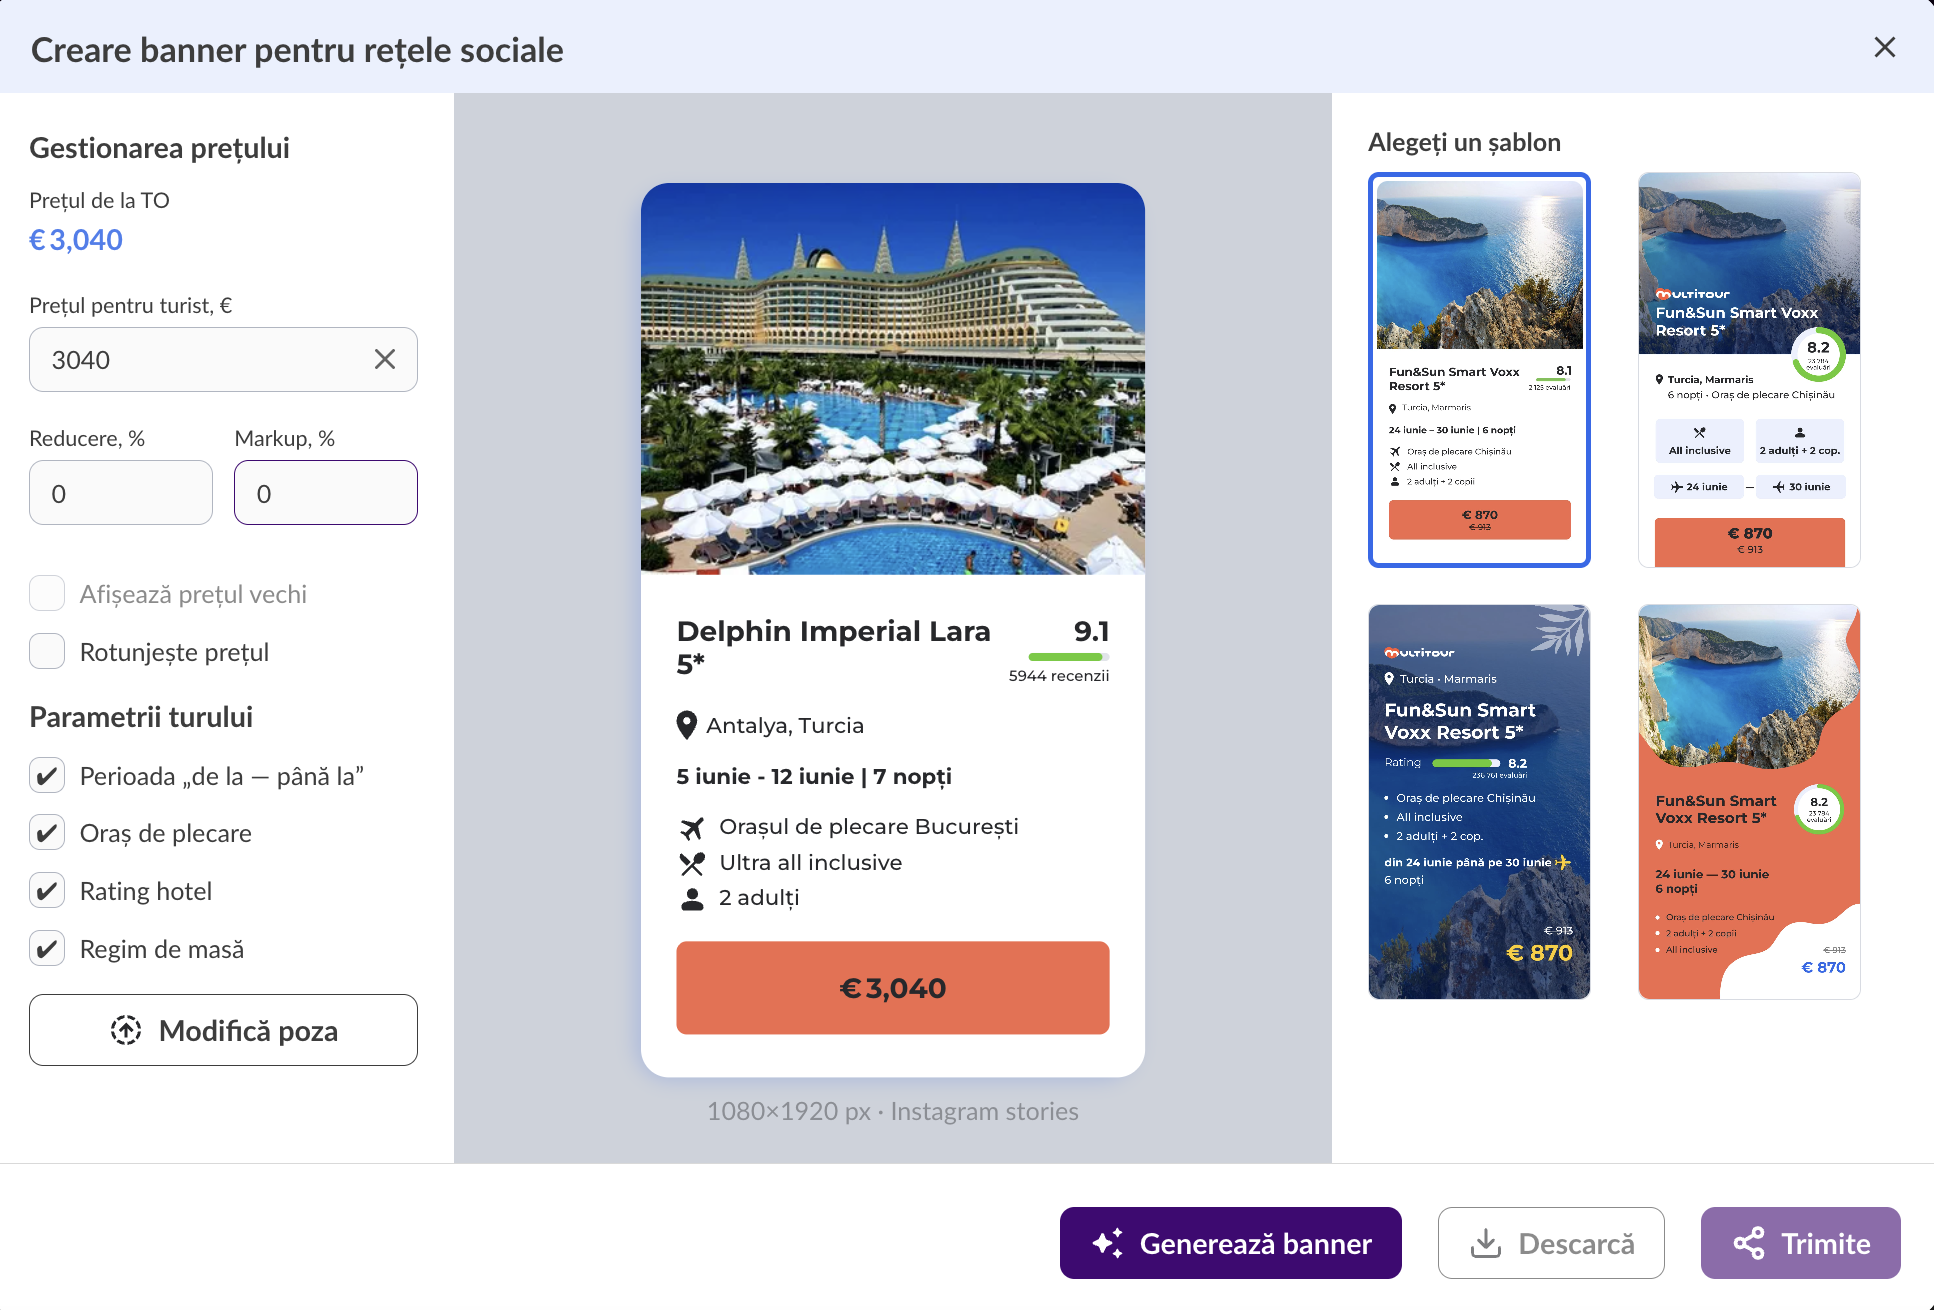
Task: Click the hotel pool photo in banner preview
Action: (893, 379)
